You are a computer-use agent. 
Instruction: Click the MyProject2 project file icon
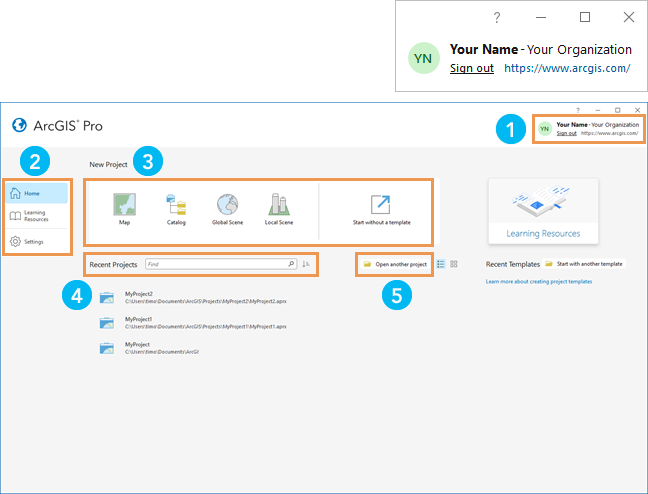pos(107,298)
